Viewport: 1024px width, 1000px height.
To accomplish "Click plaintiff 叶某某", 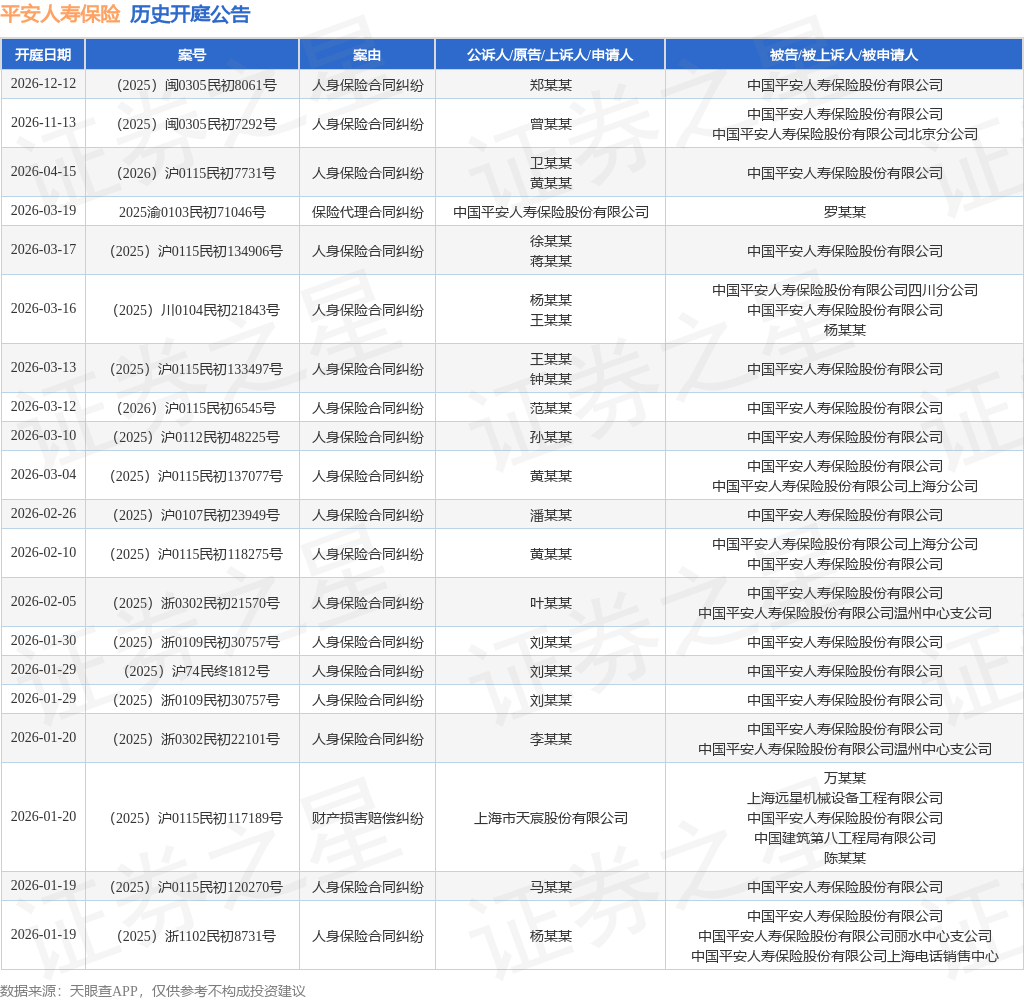I will (551, 603).
